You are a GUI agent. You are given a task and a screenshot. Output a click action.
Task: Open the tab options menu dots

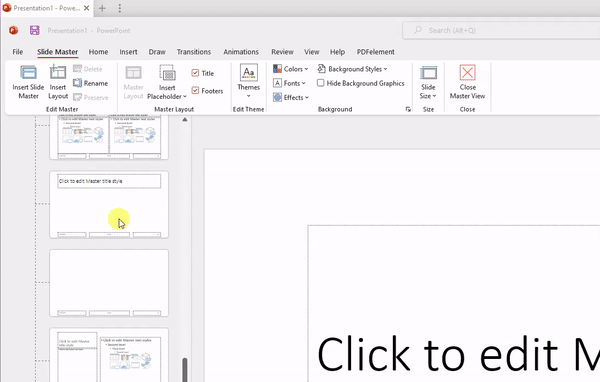(120, 8)
